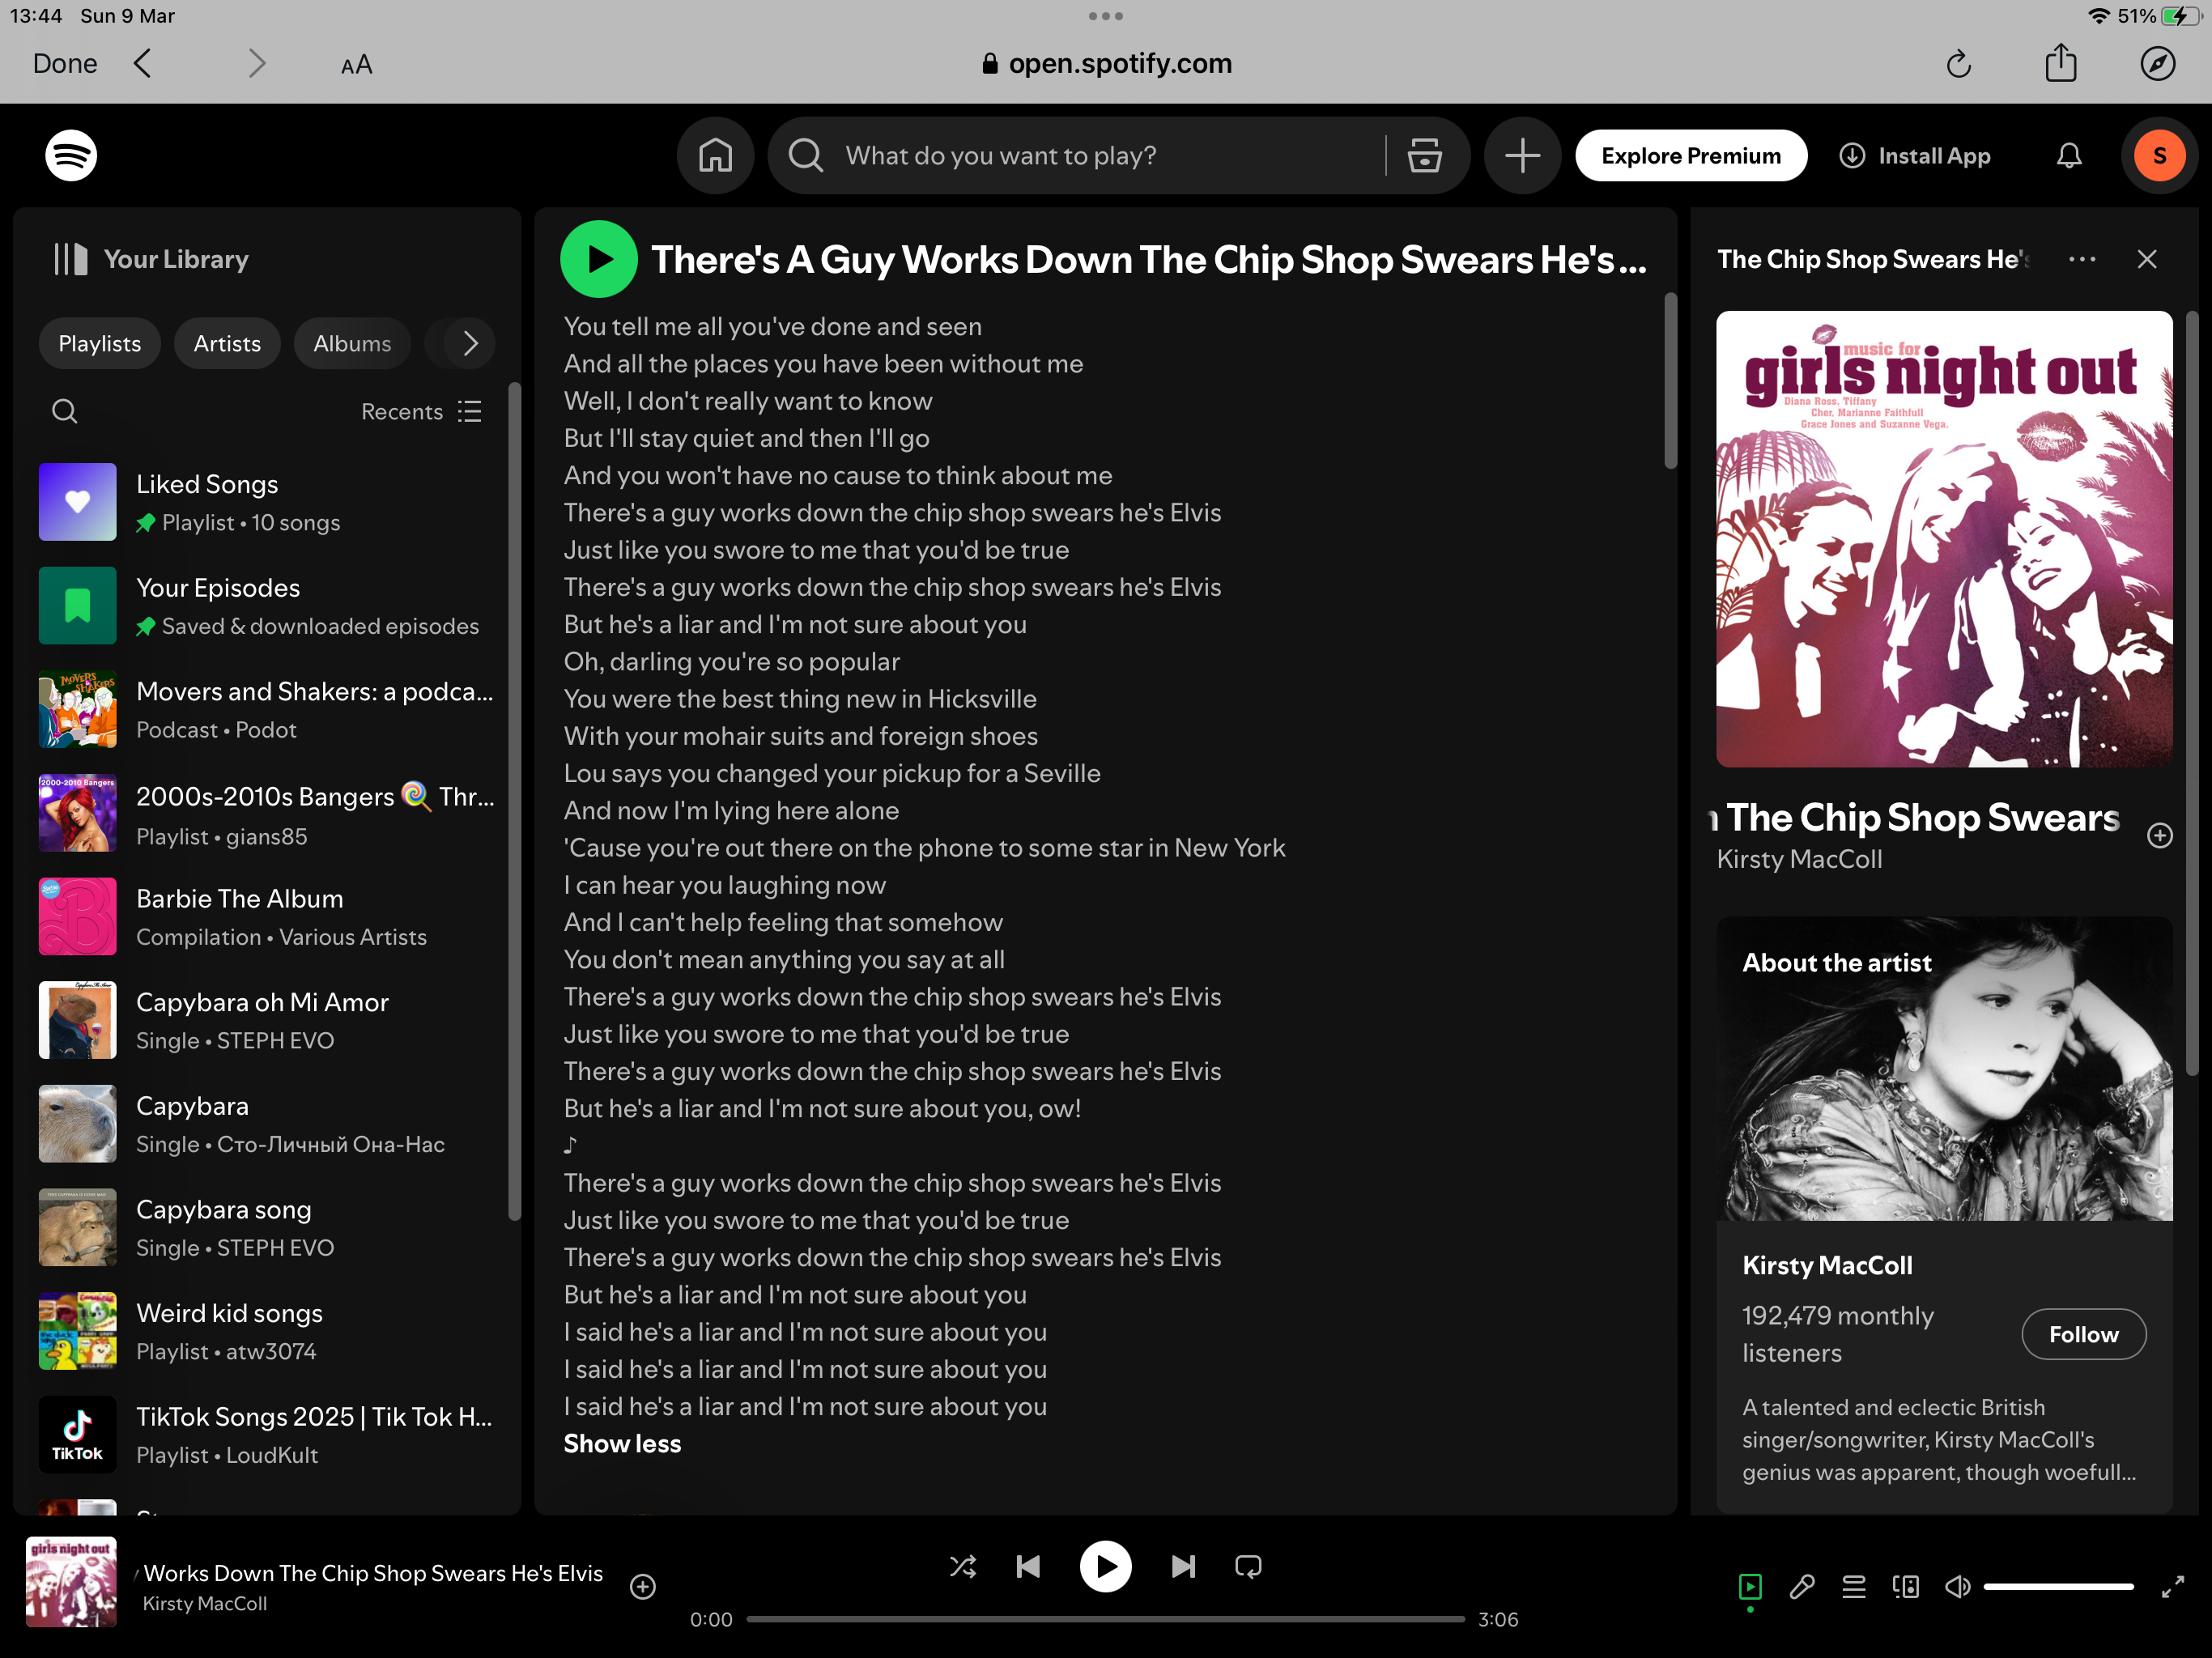Show more library filters chevron
The width and height of the screenshot is (2212, 1658).
tap(469, 343)
